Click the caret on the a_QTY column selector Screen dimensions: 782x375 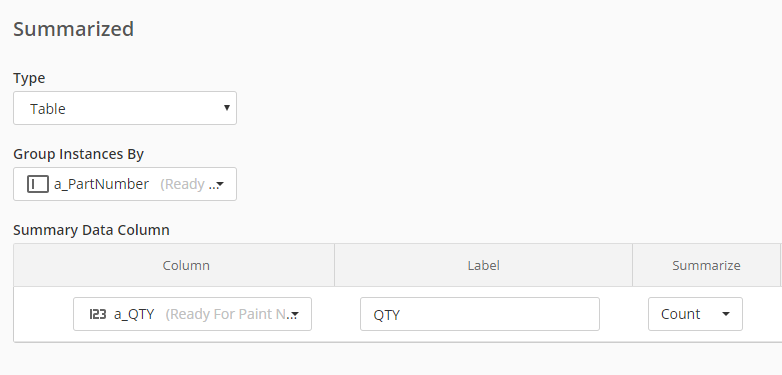click(295, 315)
